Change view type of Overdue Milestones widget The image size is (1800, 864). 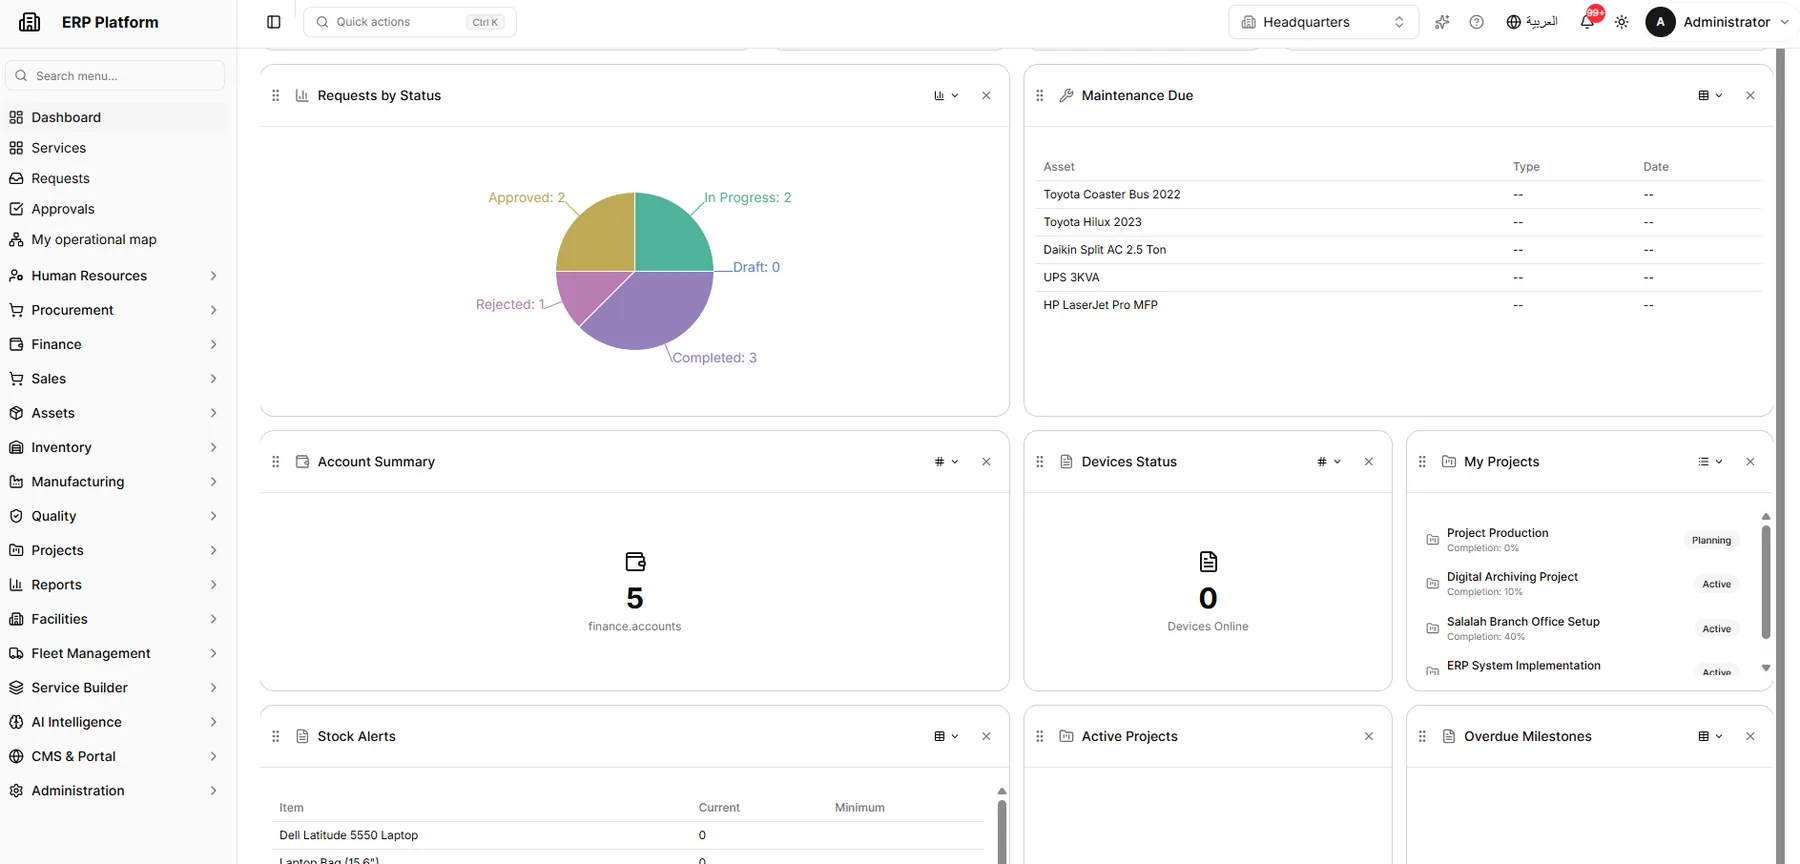[x=1710, y=737]
